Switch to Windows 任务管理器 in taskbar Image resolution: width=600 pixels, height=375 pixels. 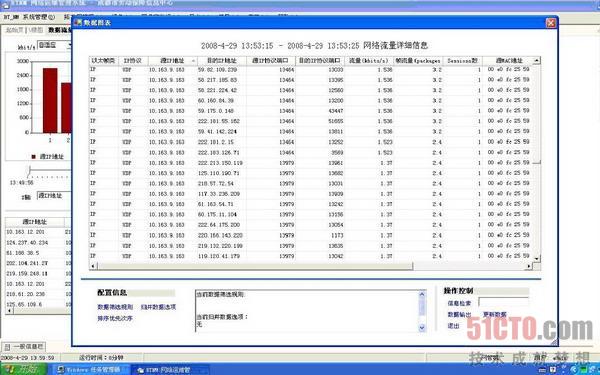(90, 370)
